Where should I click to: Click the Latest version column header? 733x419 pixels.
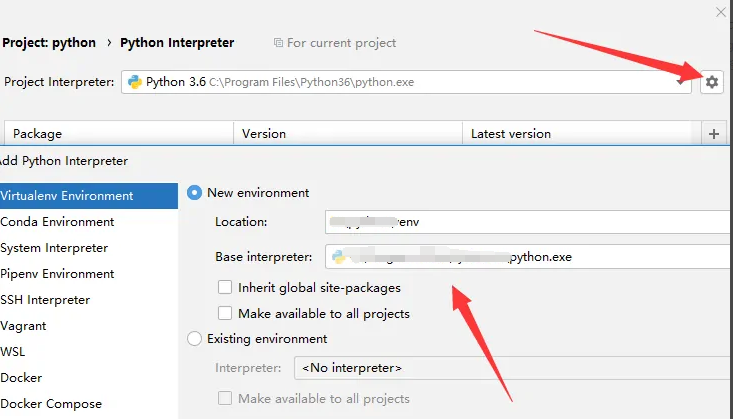tap(510, 133)
